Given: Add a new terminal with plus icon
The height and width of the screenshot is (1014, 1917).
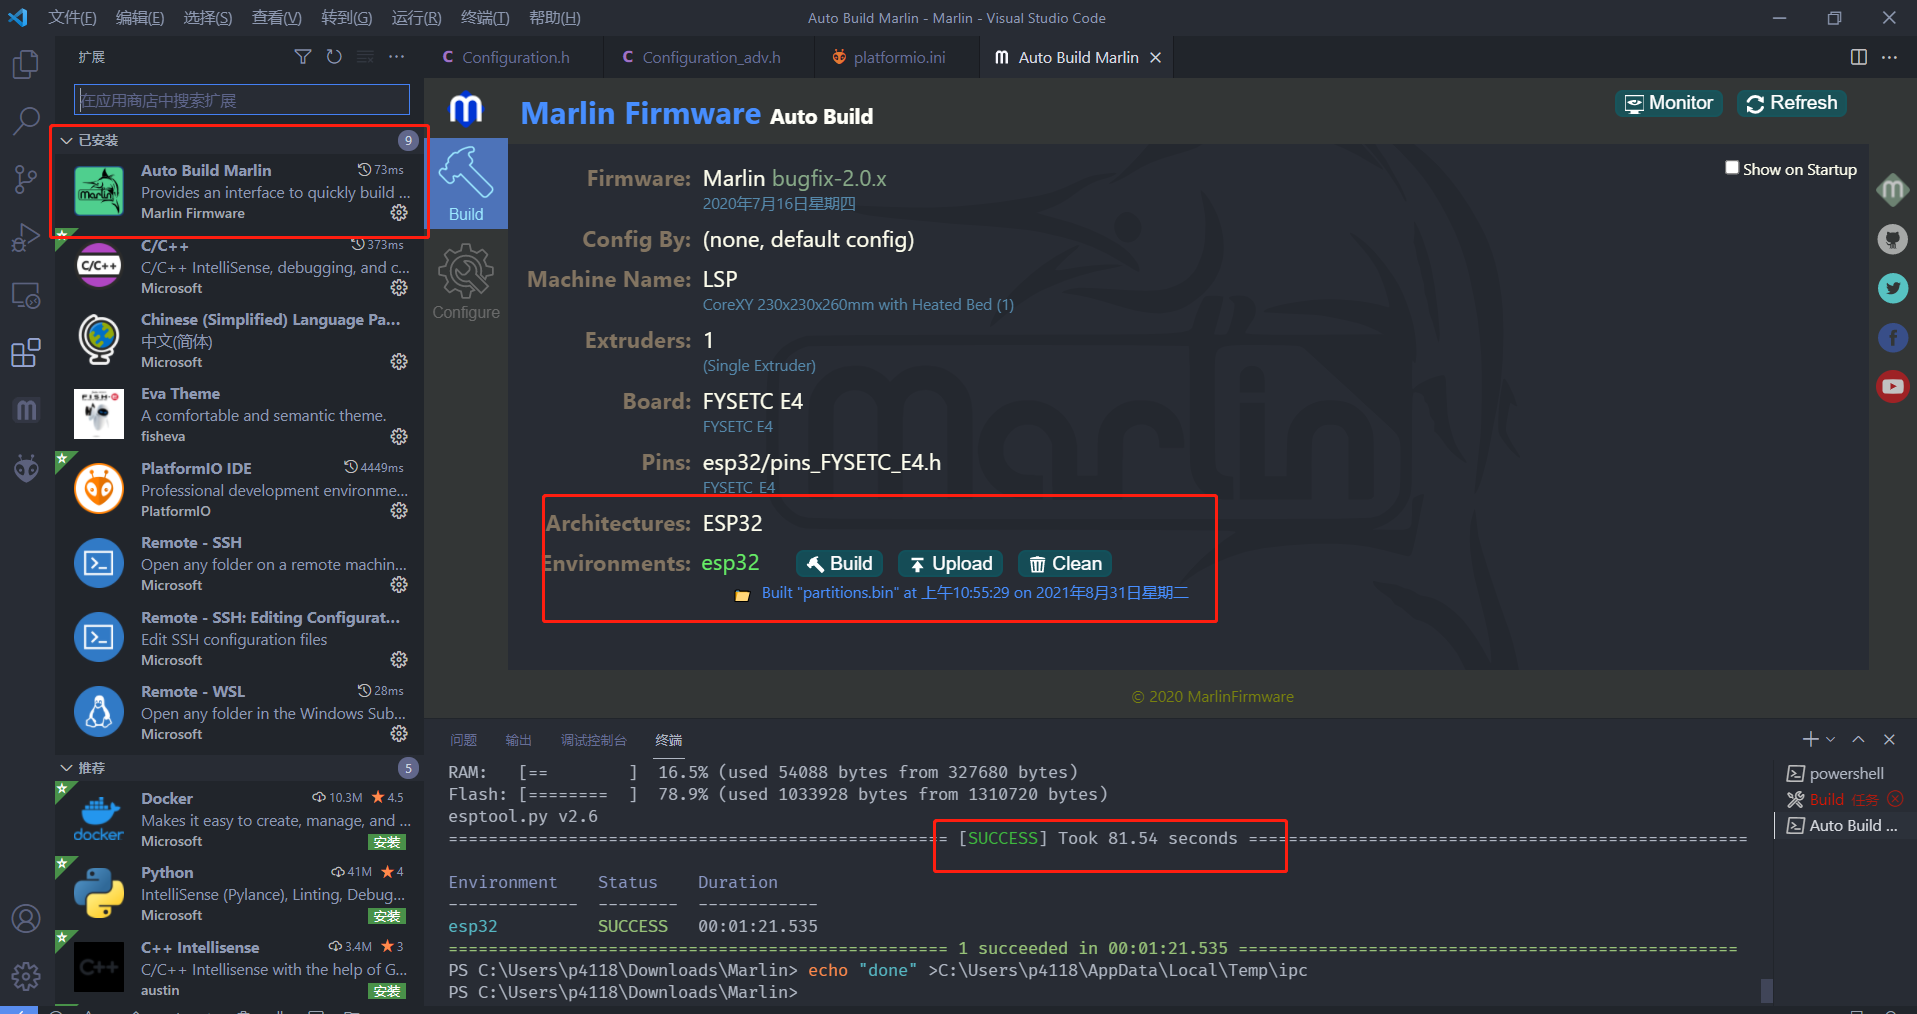Looking at the screenshot, I should tap(1810, 740).
